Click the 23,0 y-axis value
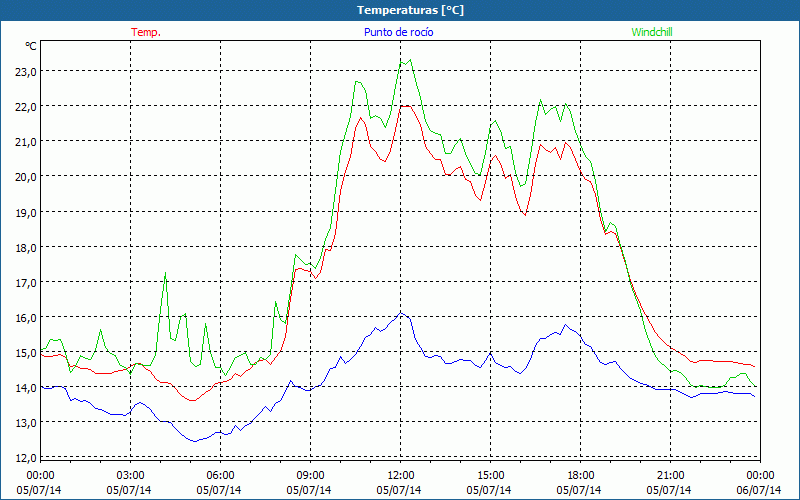The height and width of the screenshot is (500, 800). pos(26,71)
